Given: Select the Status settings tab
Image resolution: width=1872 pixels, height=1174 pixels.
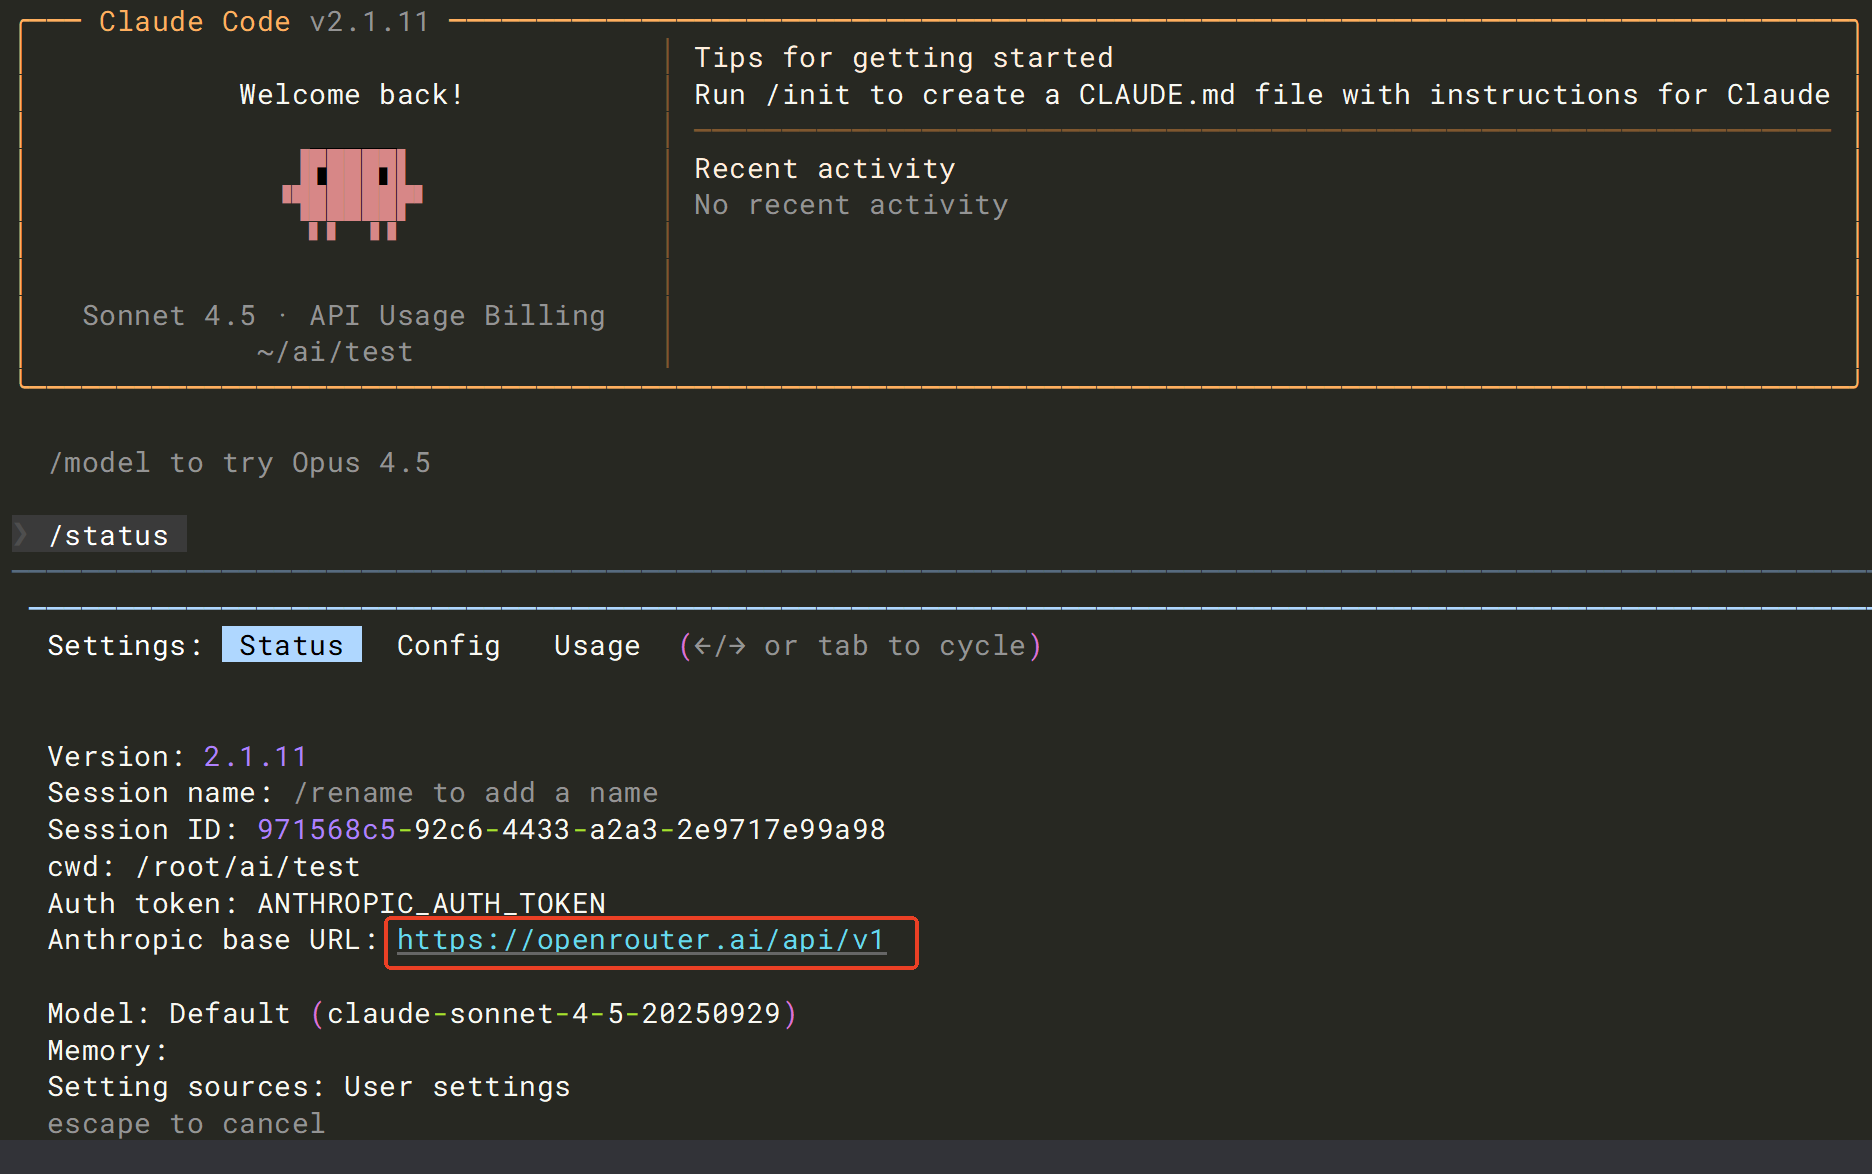Looking at the screenshot, I should [291, 646].
